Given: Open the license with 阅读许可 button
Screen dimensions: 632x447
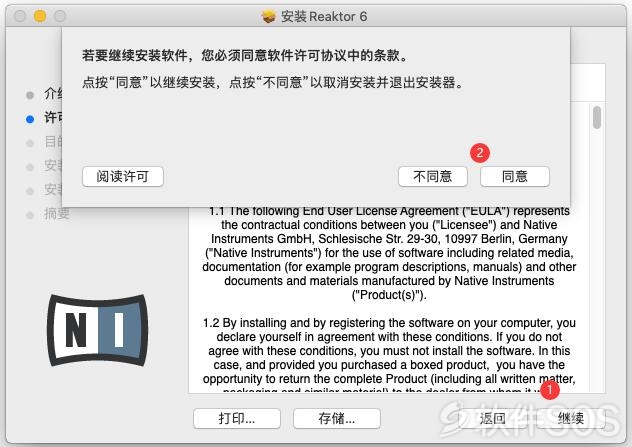Looking at the screenshot, I should tap(123, 177).
